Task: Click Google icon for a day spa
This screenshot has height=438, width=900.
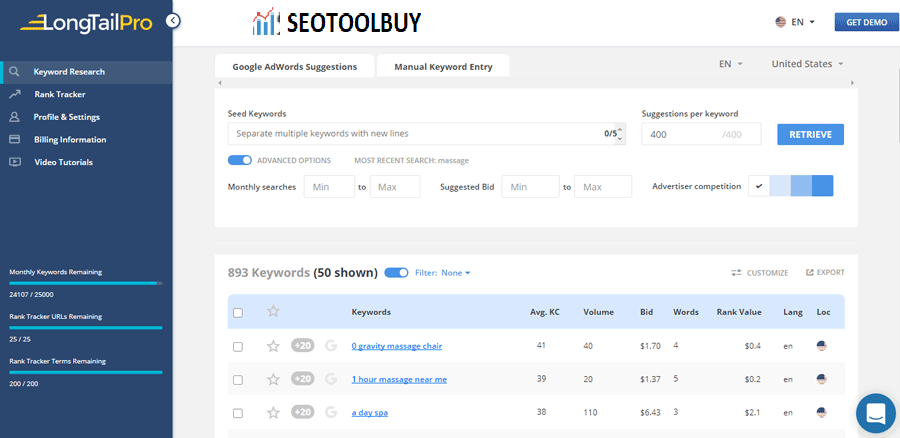Action: coord(331,412)
